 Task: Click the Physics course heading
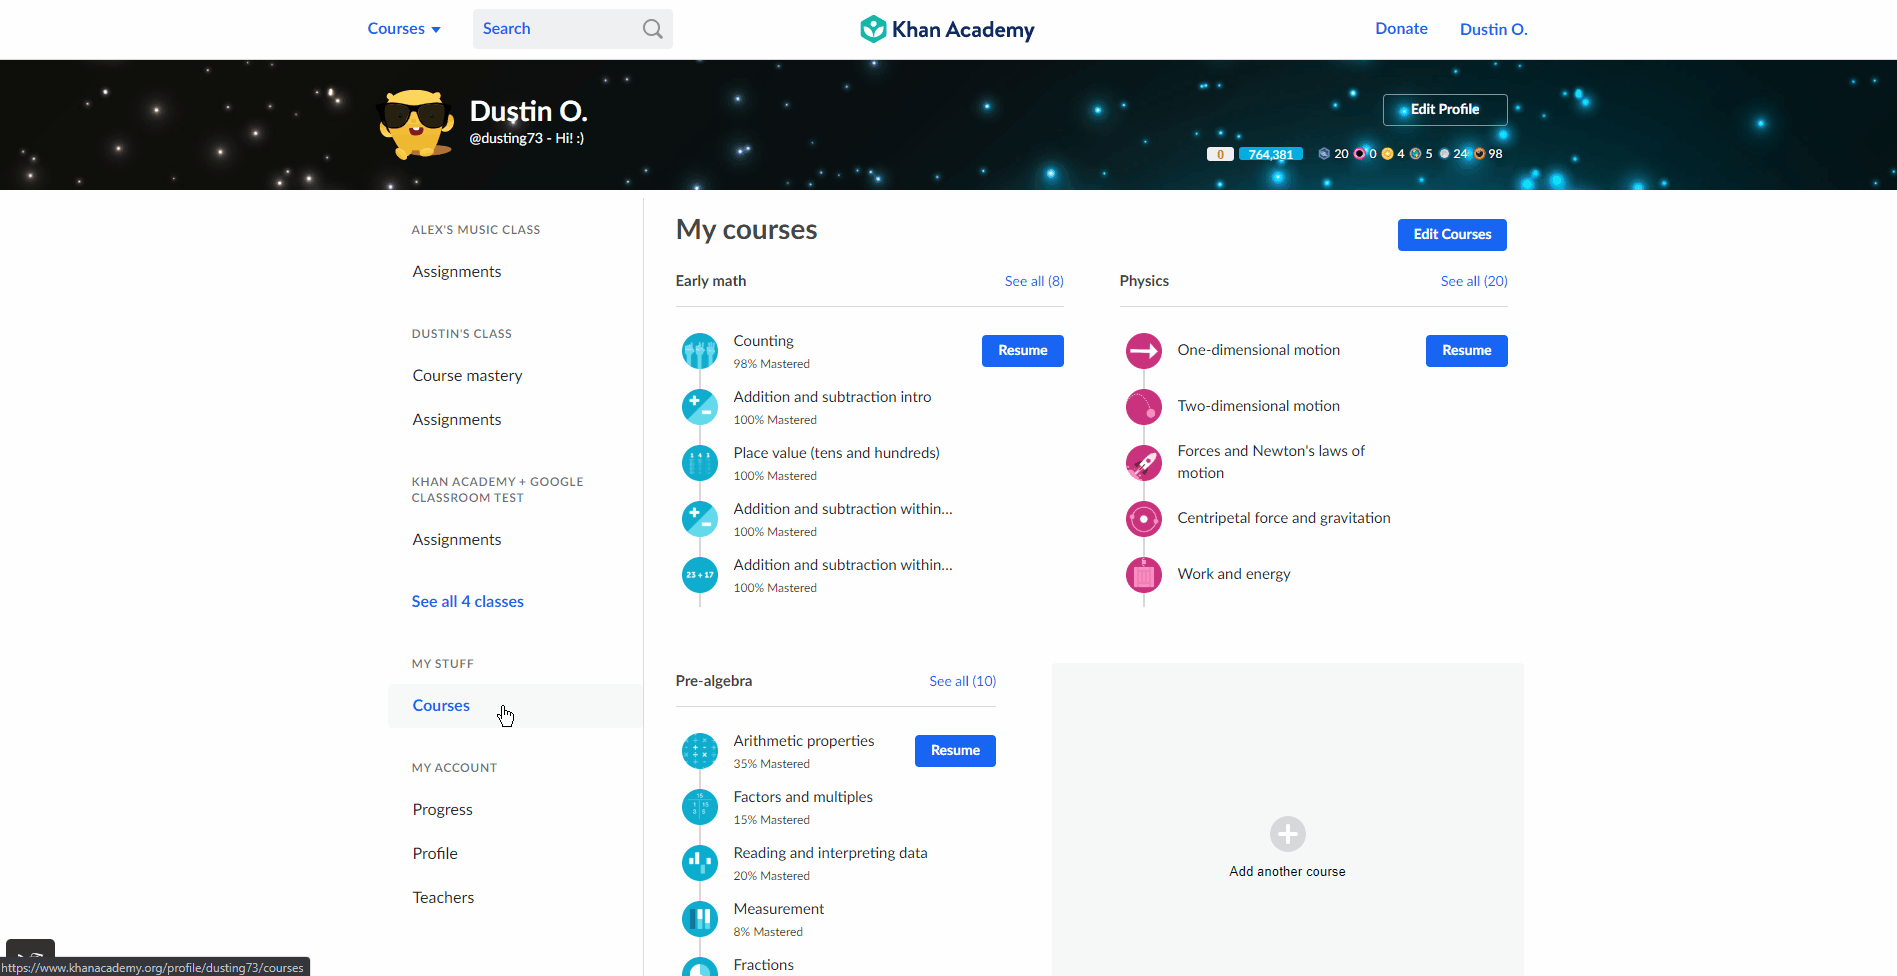coord(1144,281)
